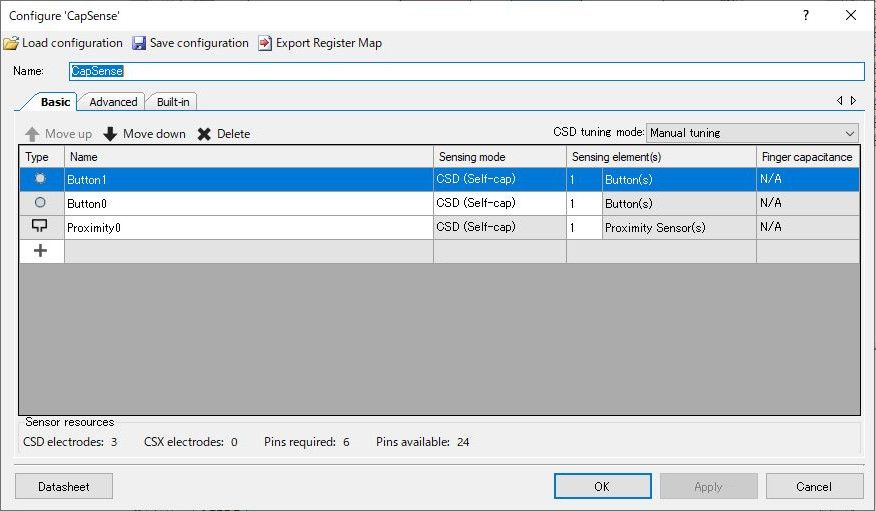Click the Load configuration label
Screen dimensions: 876x511
[x=72, y=43]
